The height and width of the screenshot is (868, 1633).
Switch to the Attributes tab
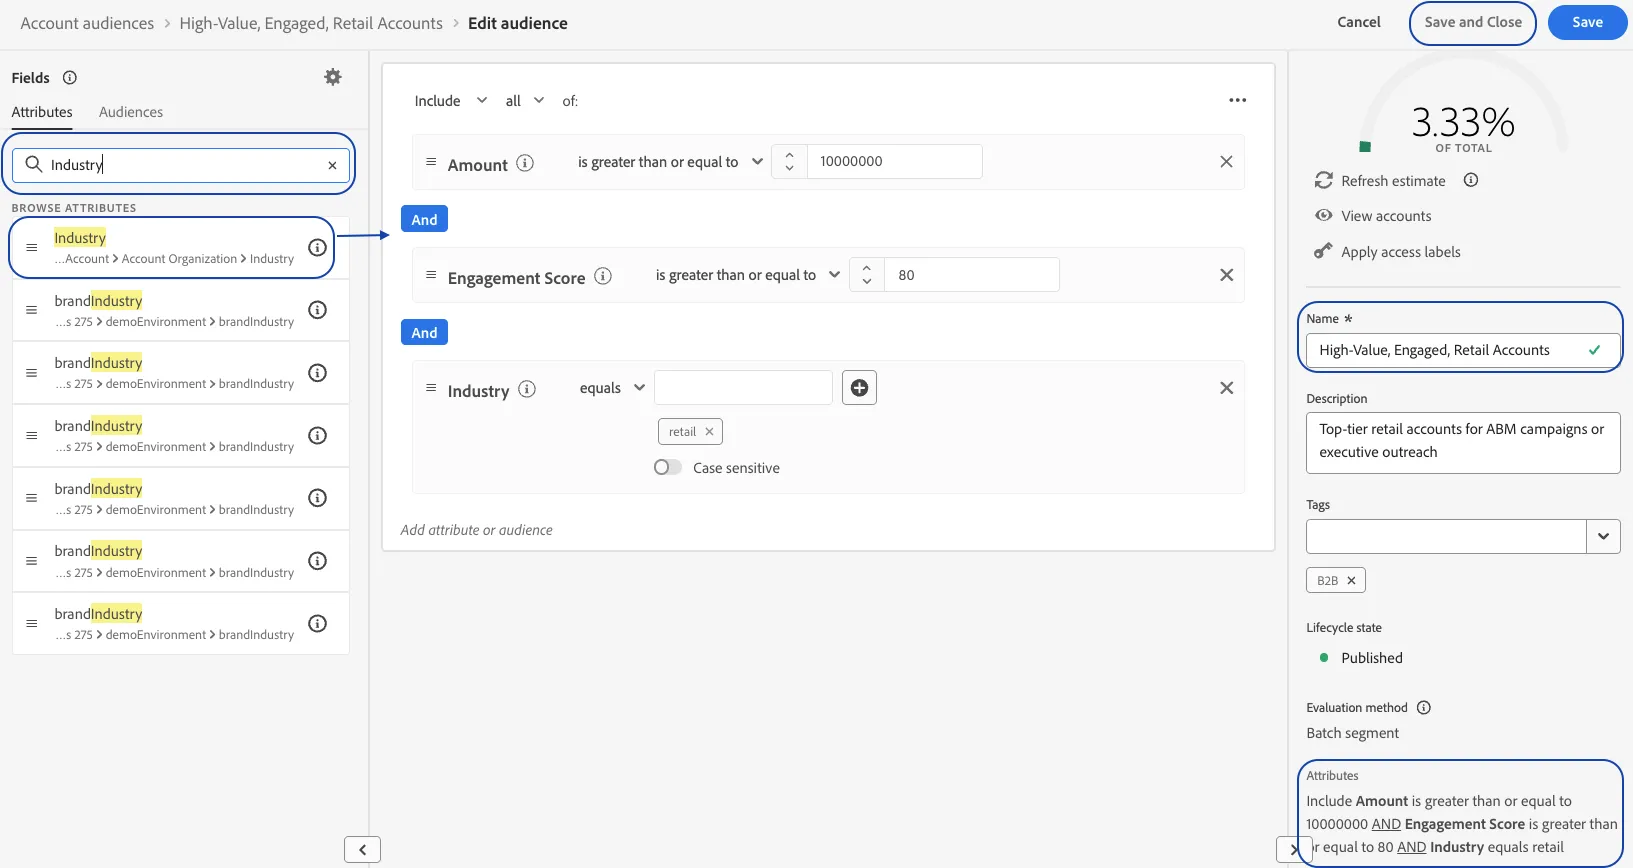(x=42, y=112)
